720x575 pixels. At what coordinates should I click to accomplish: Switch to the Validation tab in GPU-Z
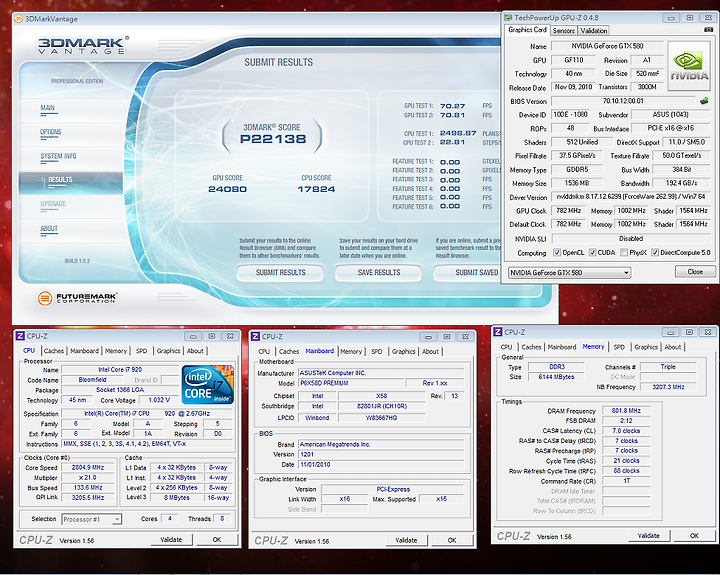pyautogui.click(x=593, y=31)
